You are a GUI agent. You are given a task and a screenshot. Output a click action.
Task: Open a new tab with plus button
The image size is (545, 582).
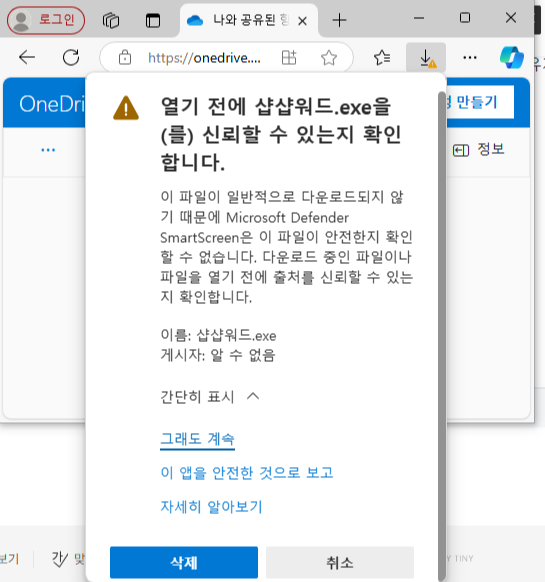(339, 20)
